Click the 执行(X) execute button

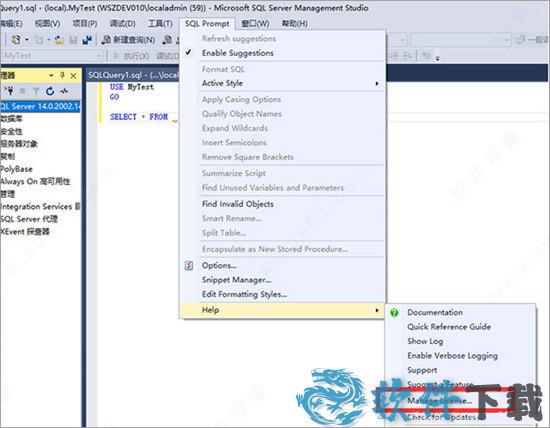click(132, 56)
